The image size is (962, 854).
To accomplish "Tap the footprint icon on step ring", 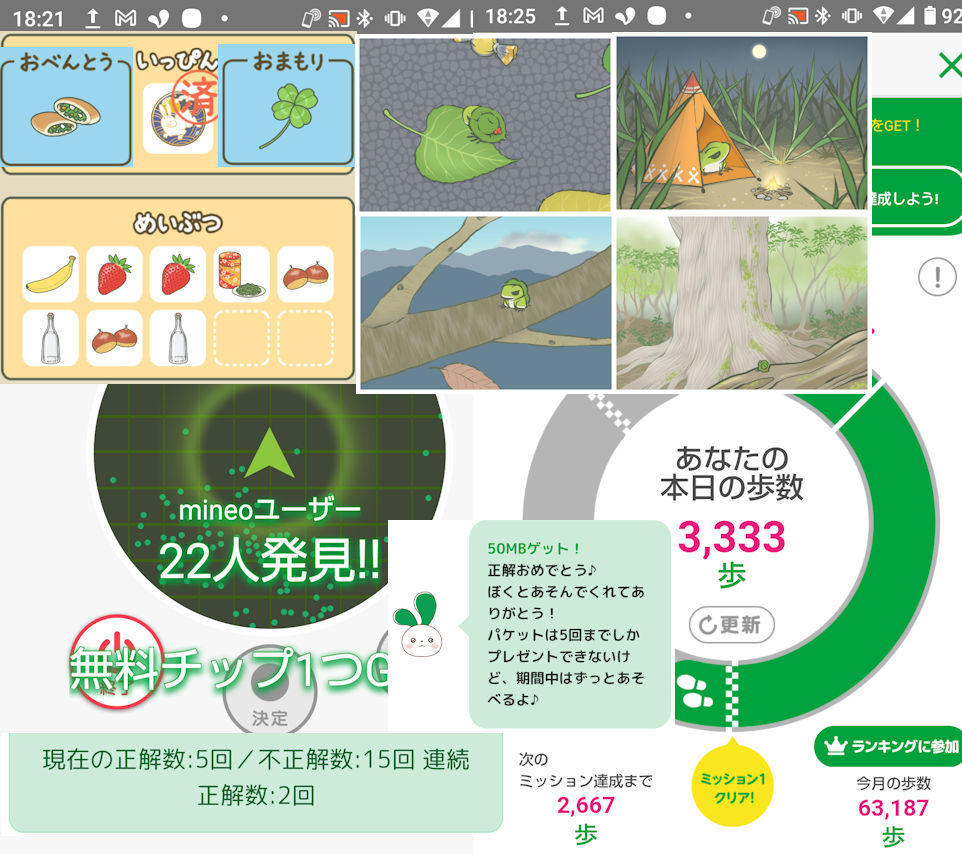I will [x=695, y=691].
